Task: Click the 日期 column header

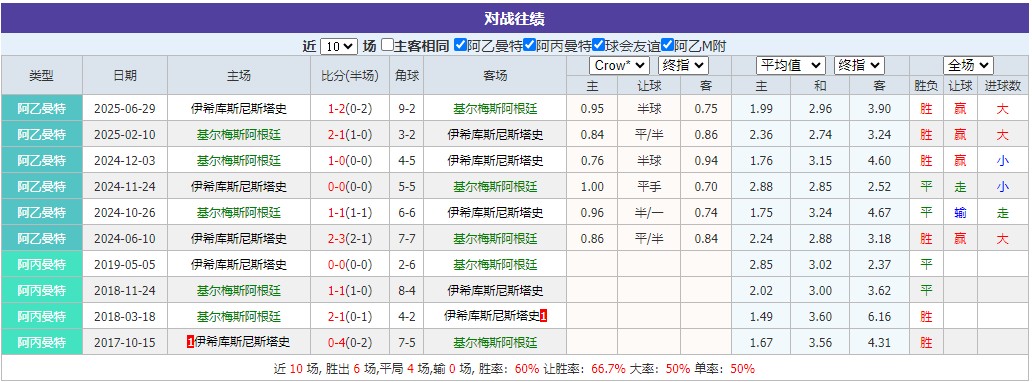Action: coord(125,75)
